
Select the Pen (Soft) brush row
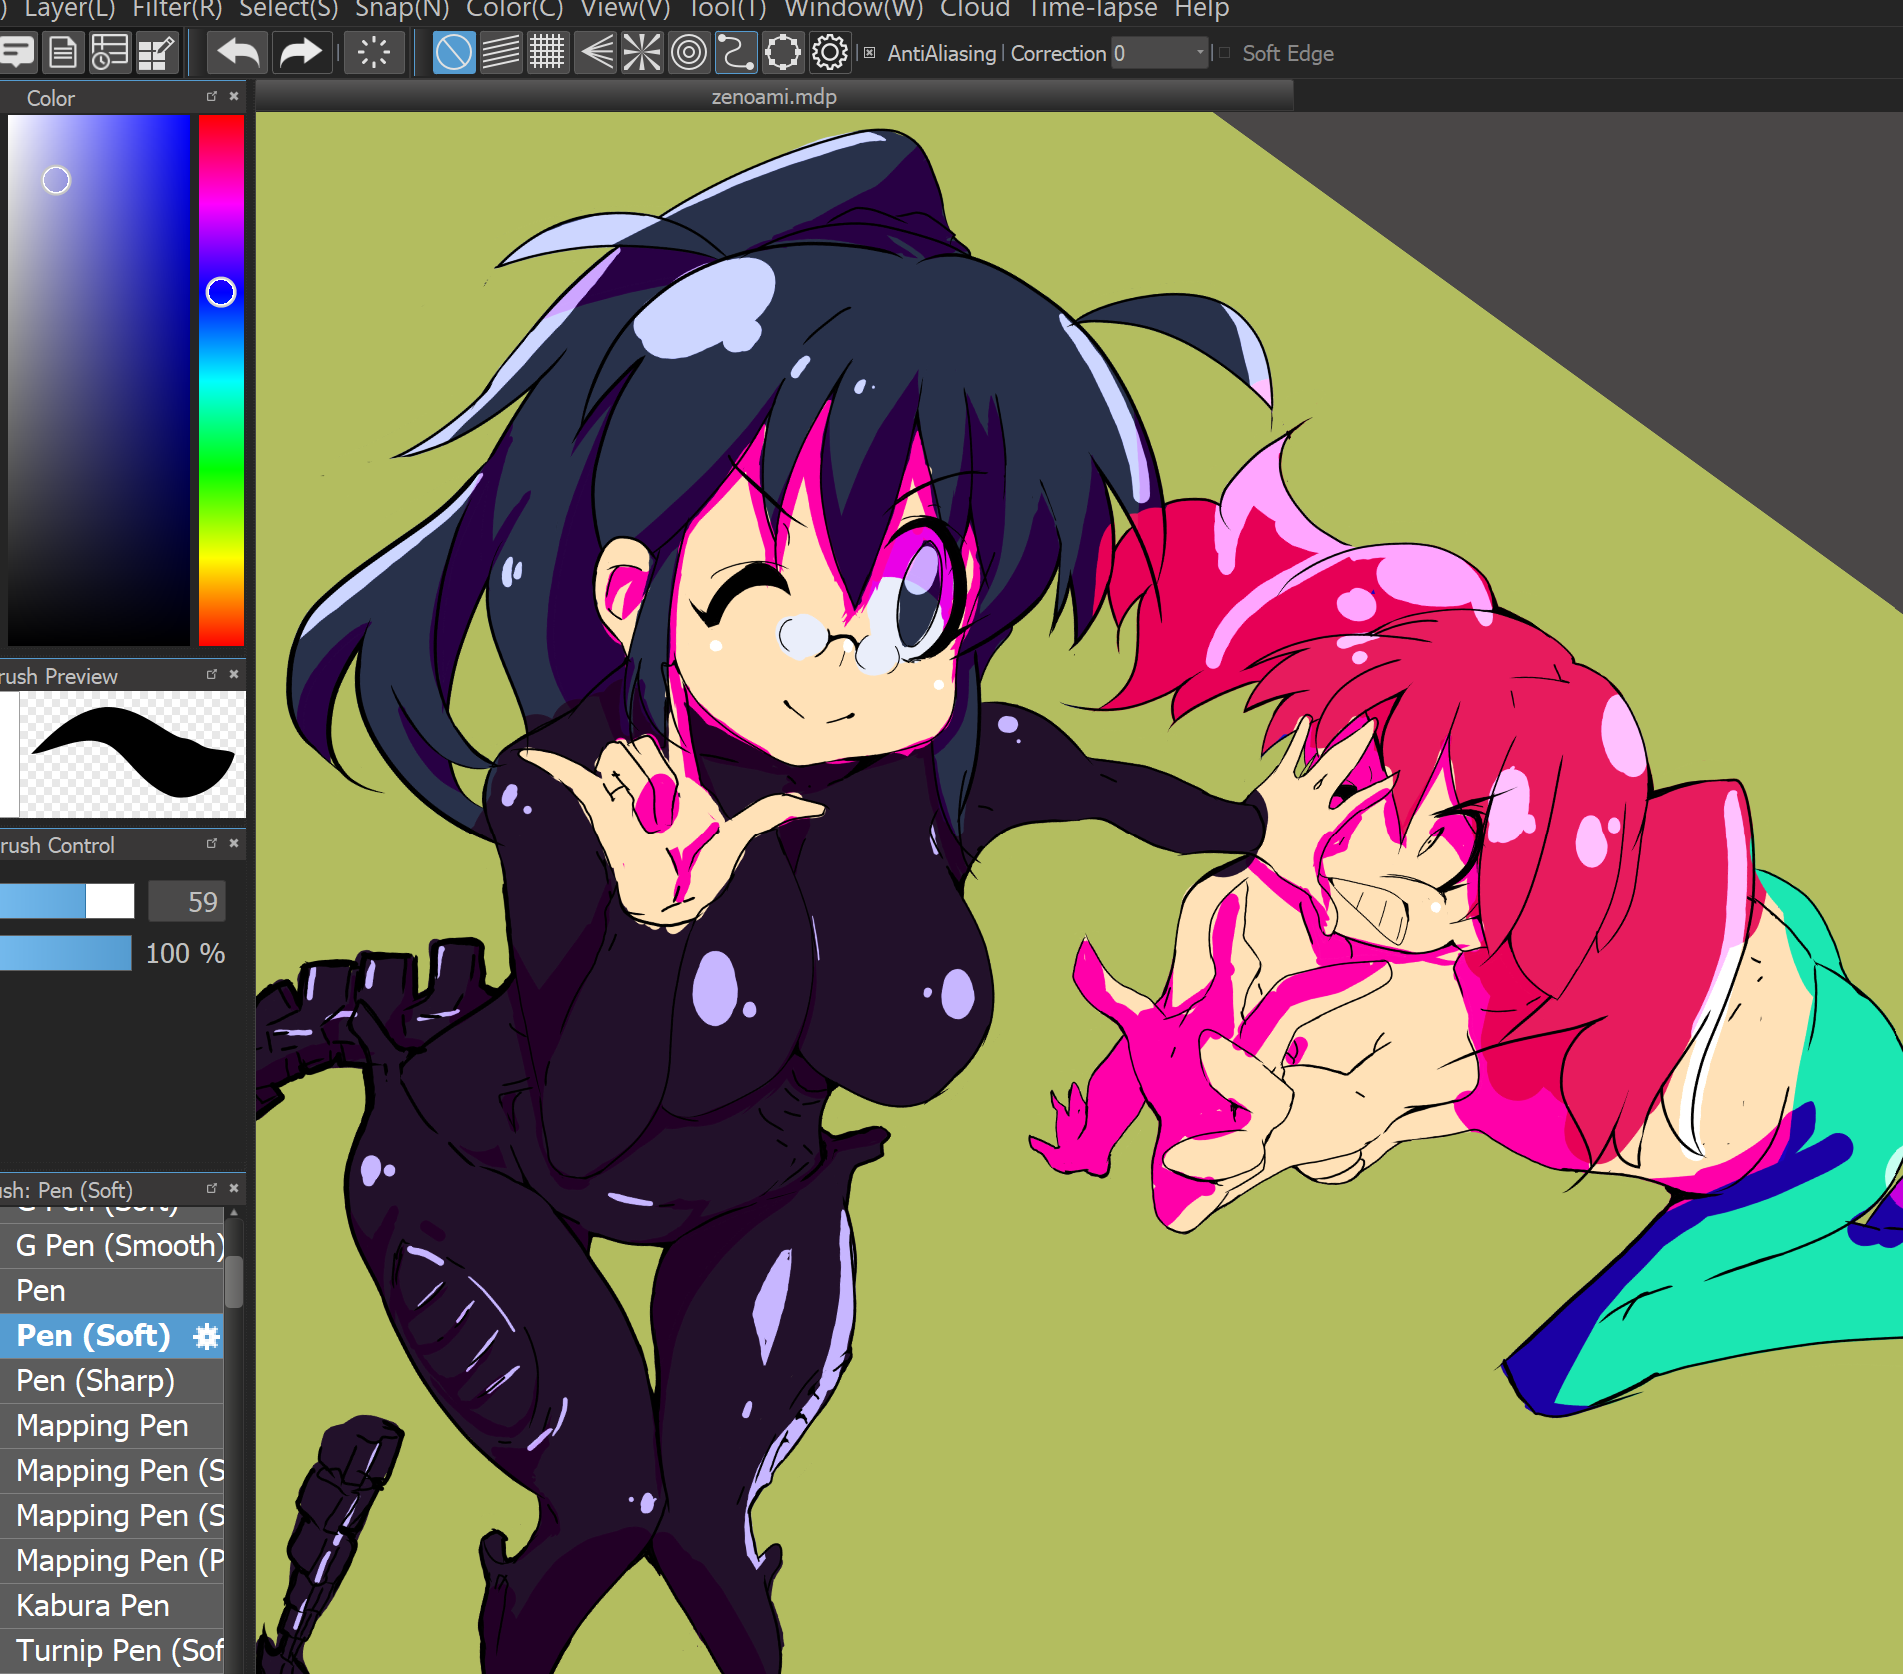click(112, 1336)
